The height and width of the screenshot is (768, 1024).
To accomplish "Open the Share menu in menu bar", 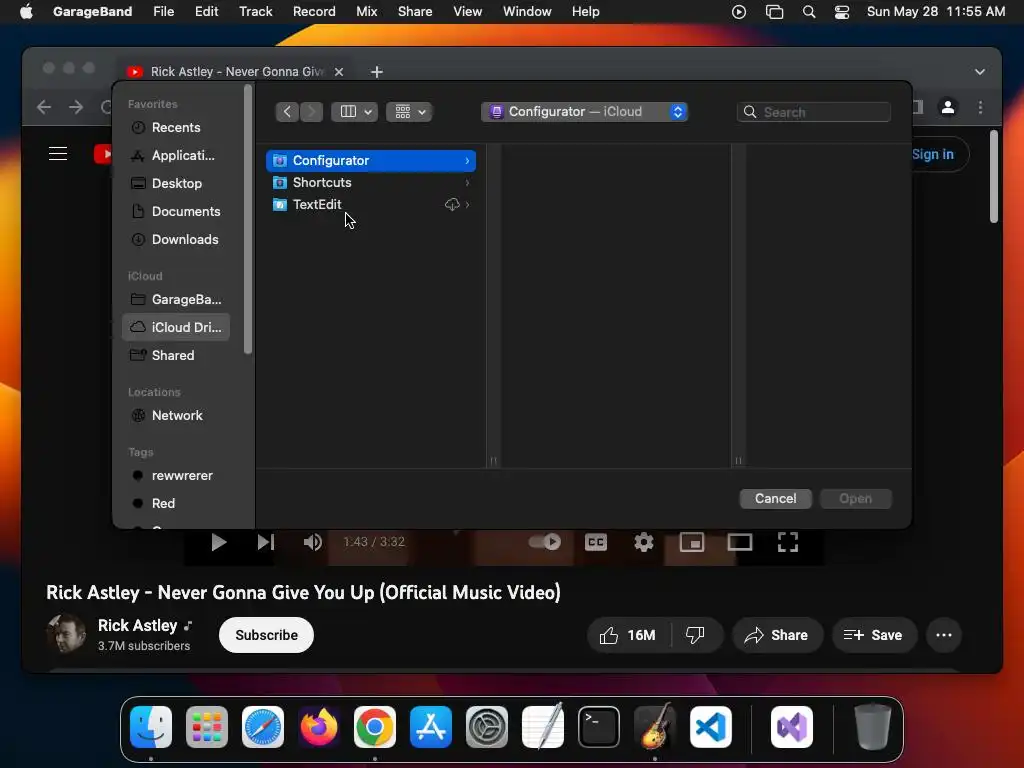I will click(415, 12).
